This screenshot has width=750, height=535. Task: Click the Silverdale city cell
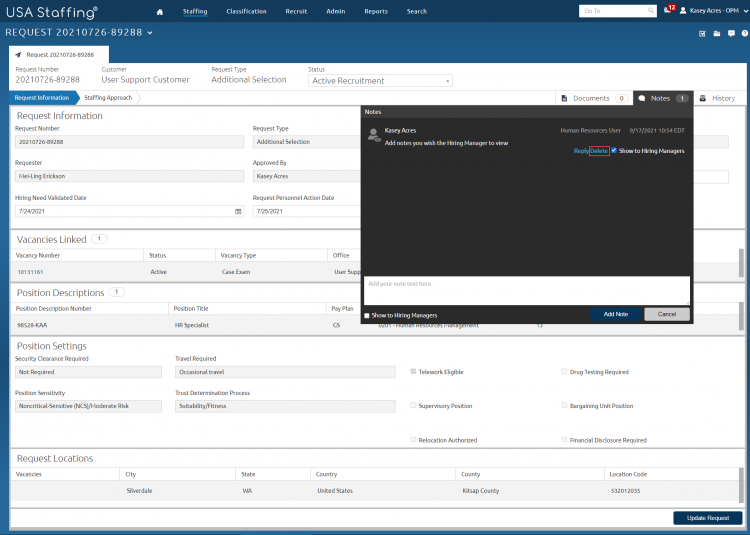point(139,491)
